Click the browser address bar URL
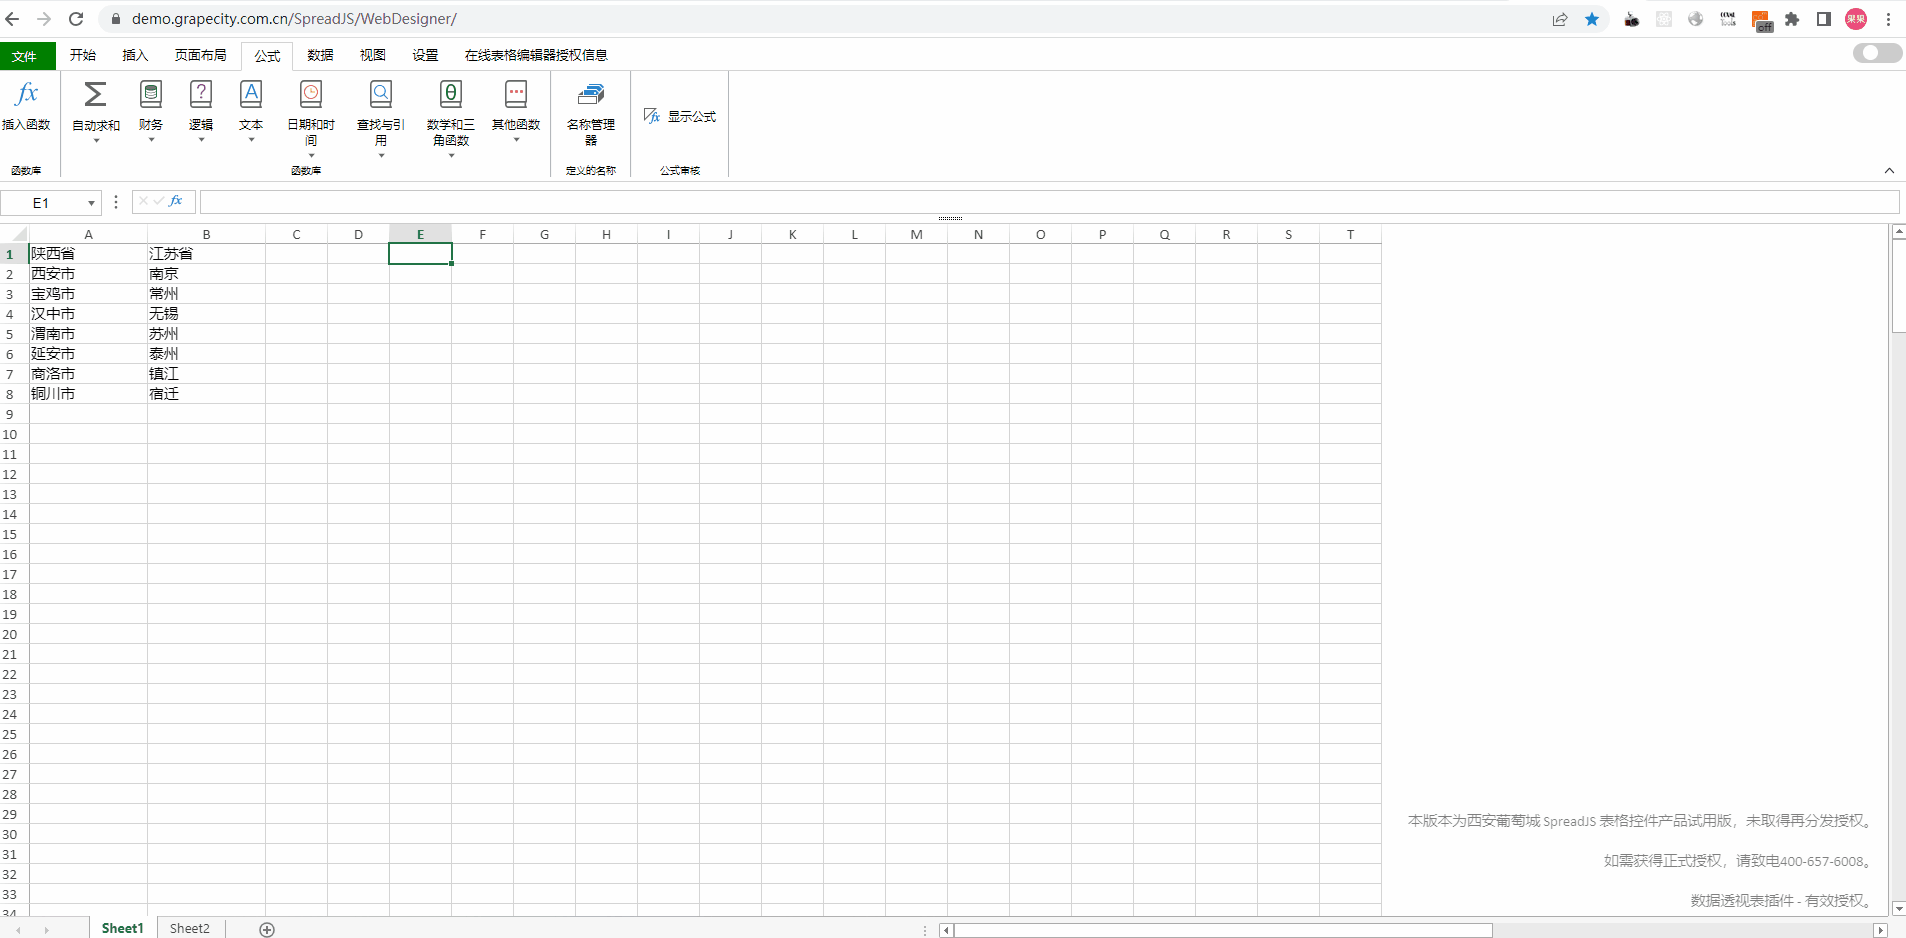This screenshot has height=938, width=1906. tap(294, 19)
